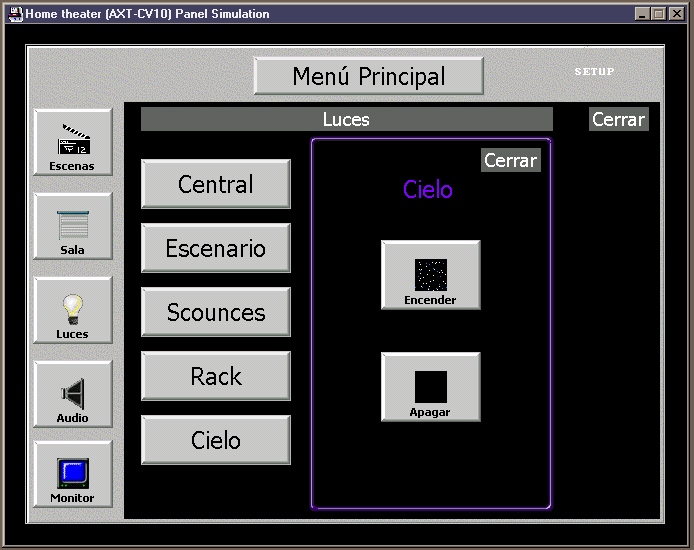Open the Audio speaker icon
Image resolution: width=694 pixels, height=550 pixels.
[73, 395]
